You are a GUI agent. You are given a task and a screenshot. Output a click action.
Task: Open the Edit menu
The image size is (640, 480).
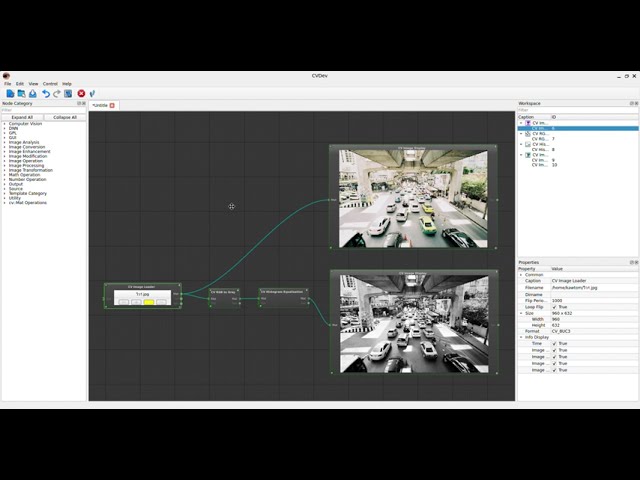(x=20, y=84)
